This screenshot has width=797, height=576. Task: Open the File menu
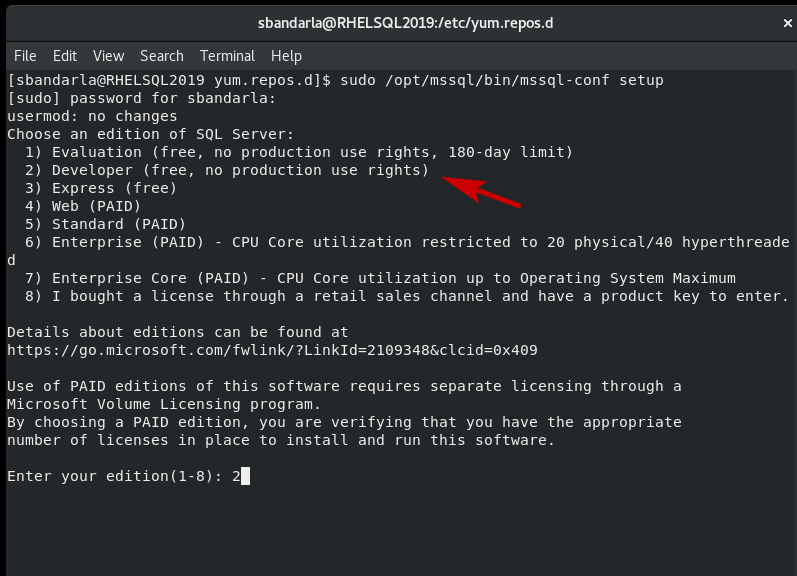coord(25,56)
